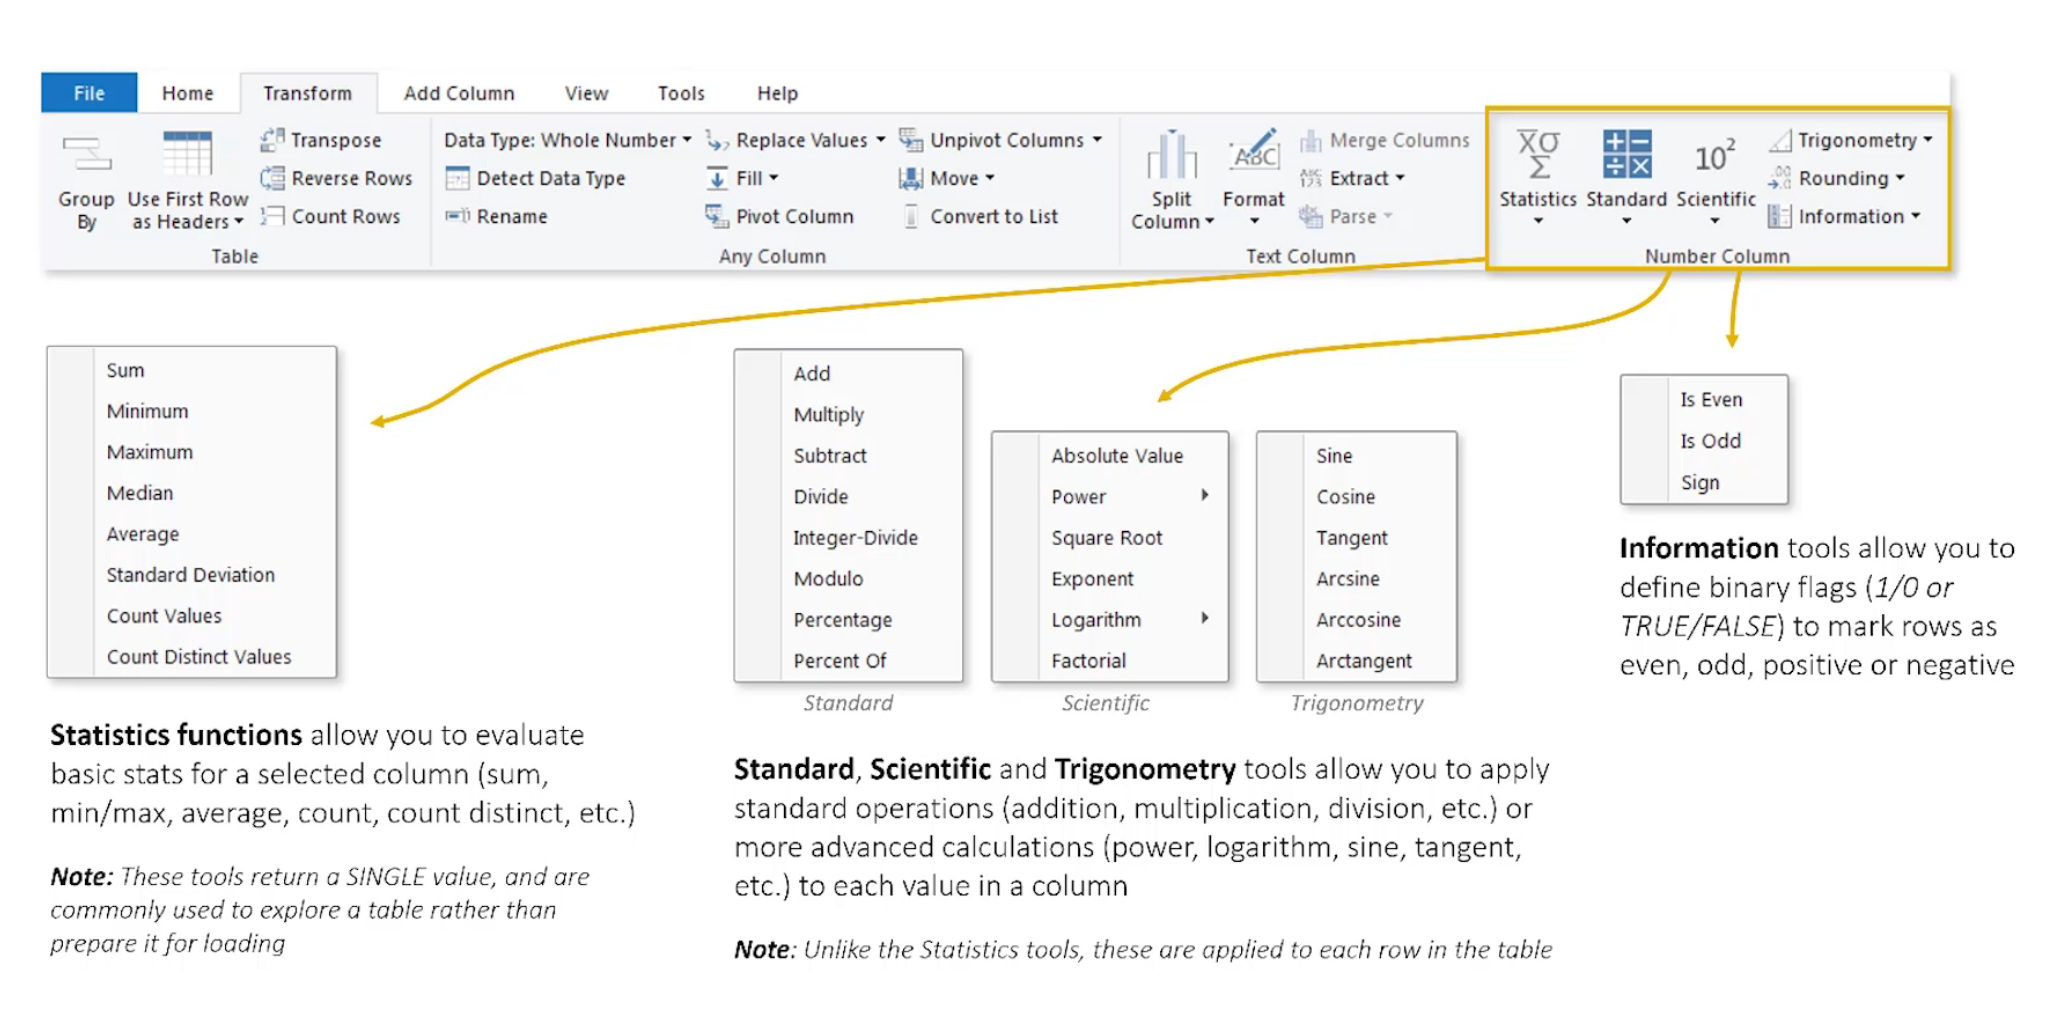Expand the Power submenu arrow
This screenshot has width=2060, height=1020.
point(1205,496)
